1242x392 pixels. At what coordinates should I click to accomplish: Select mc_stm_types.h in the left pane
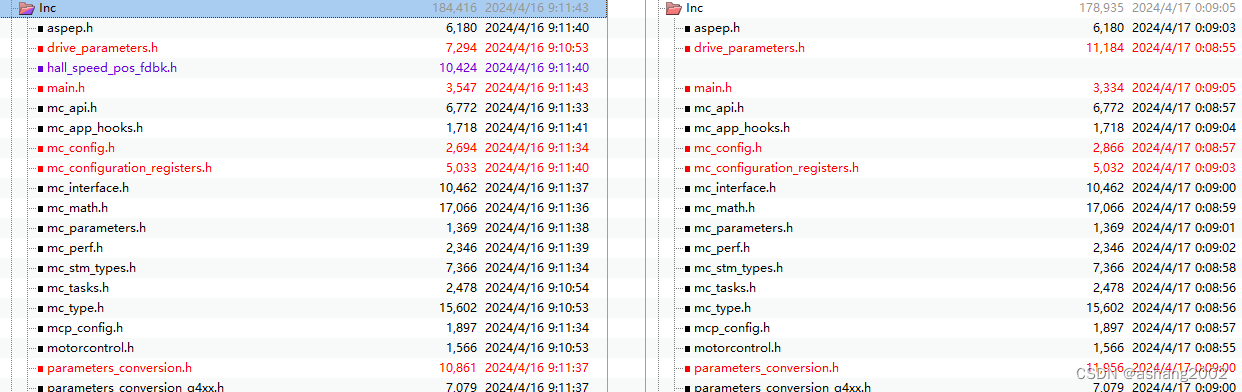pos(92,268)
